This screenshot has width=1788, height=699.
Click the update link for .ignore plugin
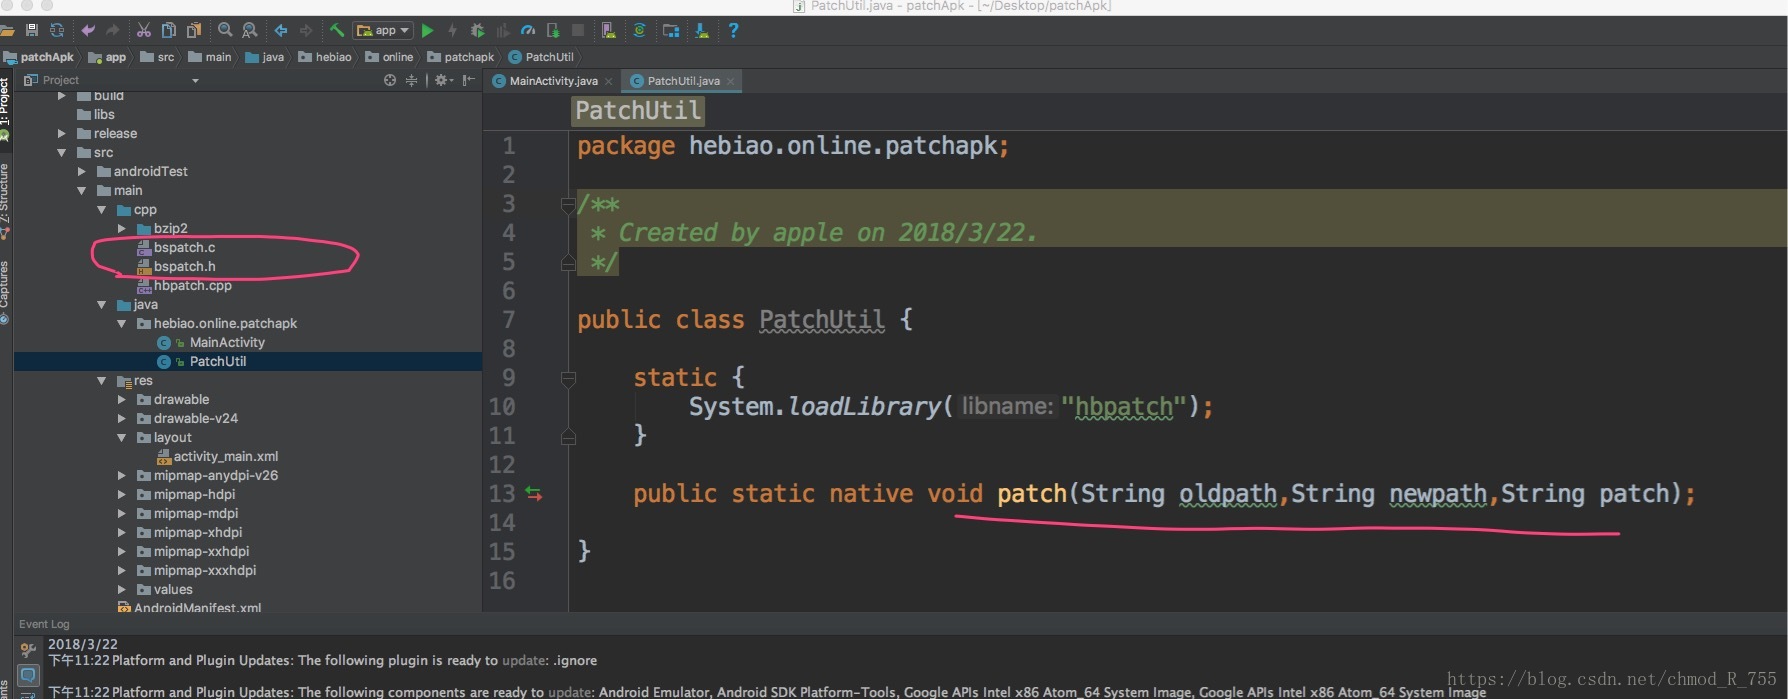(524, 660)
